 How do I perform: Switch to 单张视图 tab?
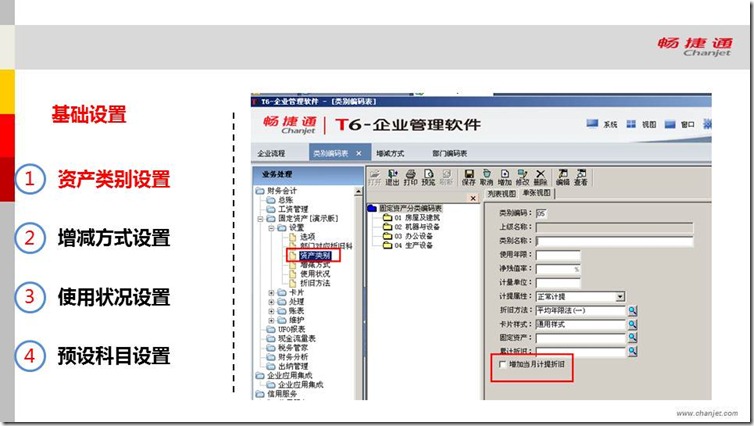click(537, 193)
